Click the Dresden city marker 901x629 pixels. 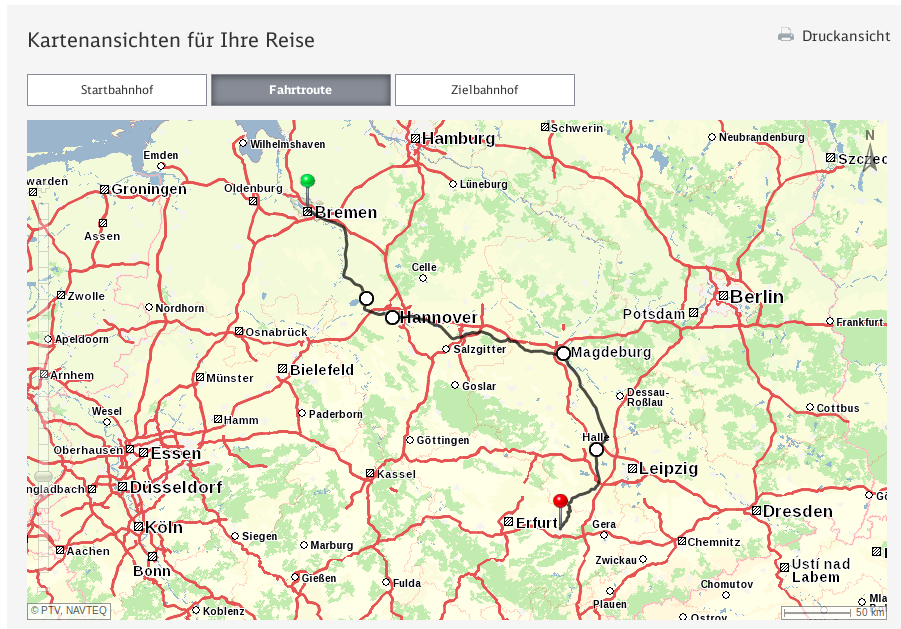click(757, 511)
